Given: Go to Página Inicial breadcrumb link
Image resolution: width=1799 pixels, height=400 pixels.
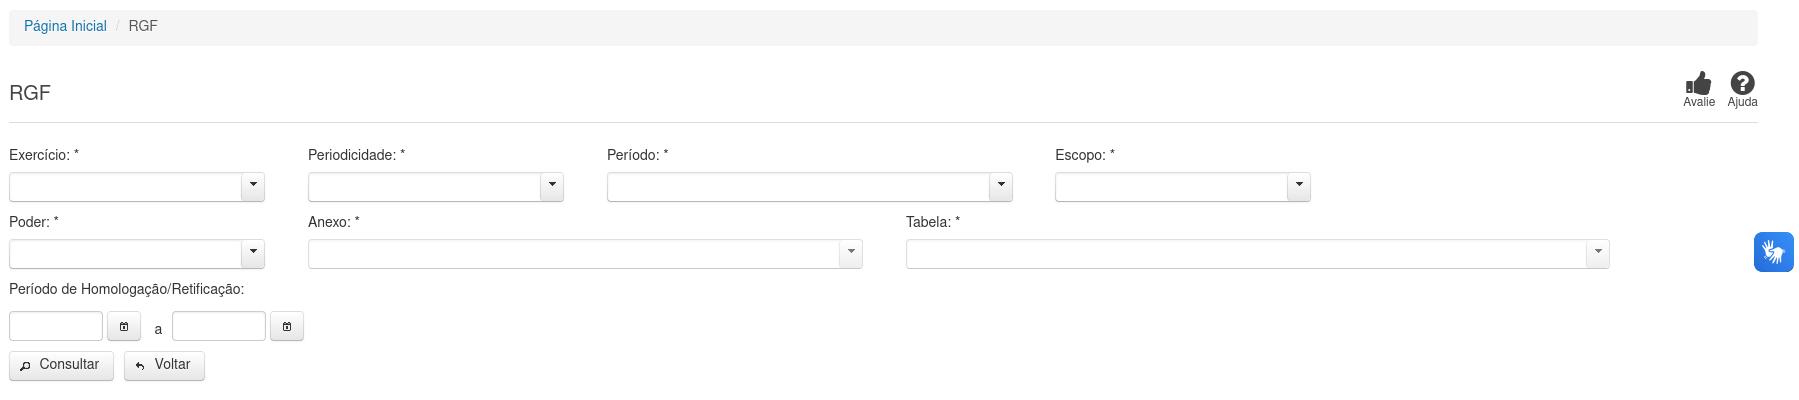Looking at the screenshot, I should point(65,26).
